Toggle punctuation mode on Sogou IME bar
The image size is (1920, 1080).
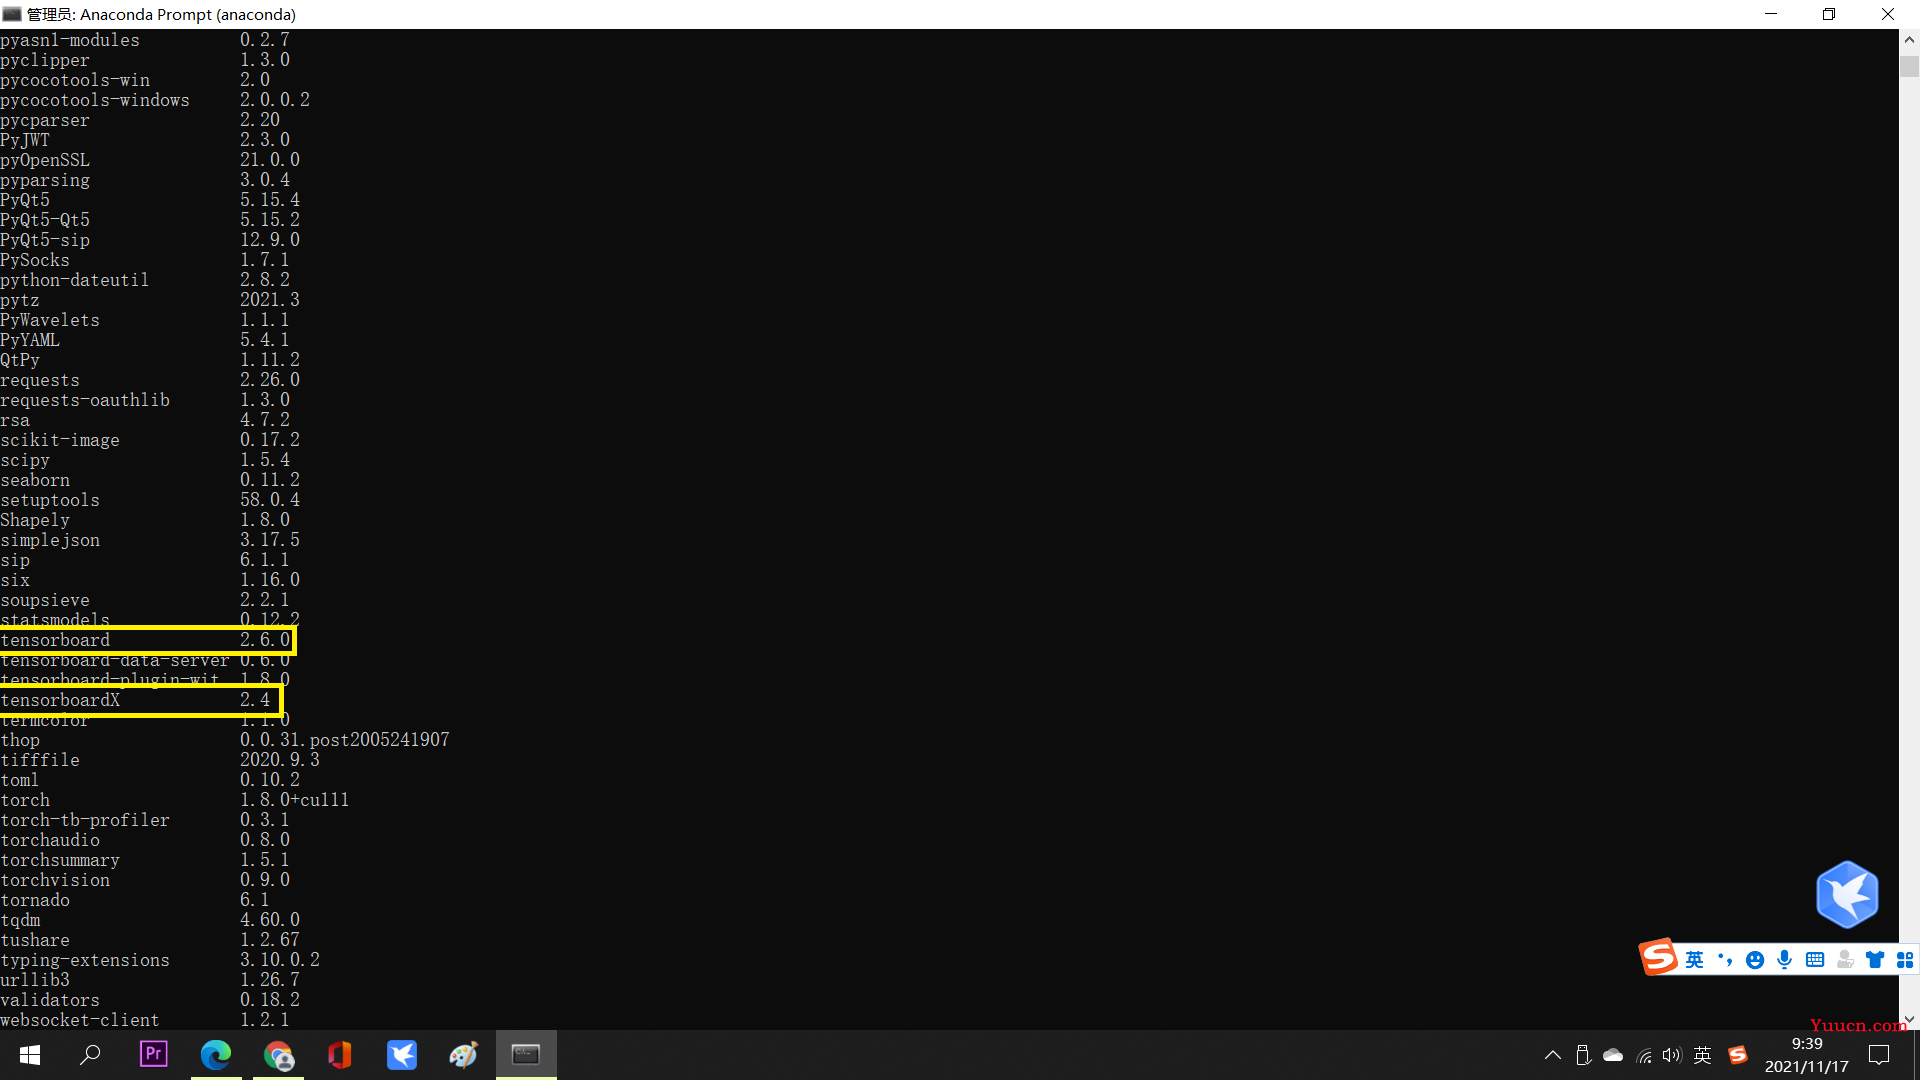point(1725,960)
